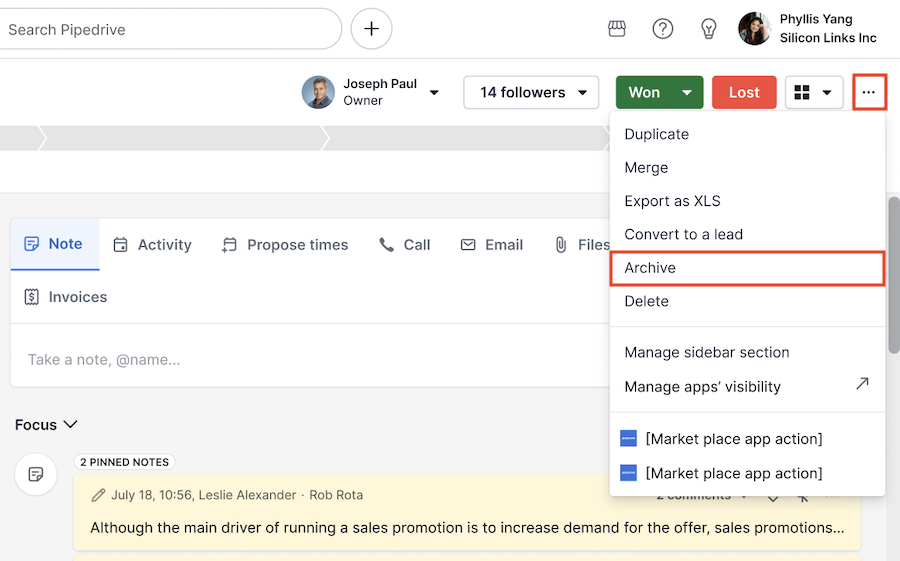Click the note text about sales promotion

coord(467,528)
